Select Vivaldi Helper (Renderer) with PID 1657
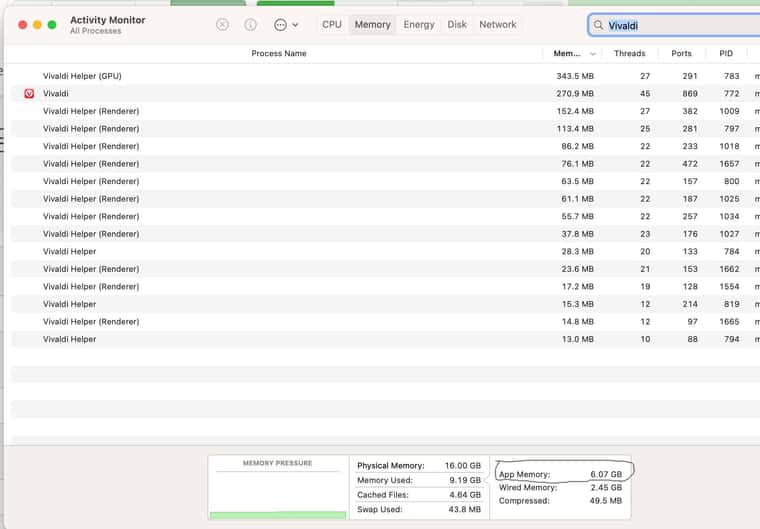The height and width of the screenshot is (529, 760). click(385, 164)
